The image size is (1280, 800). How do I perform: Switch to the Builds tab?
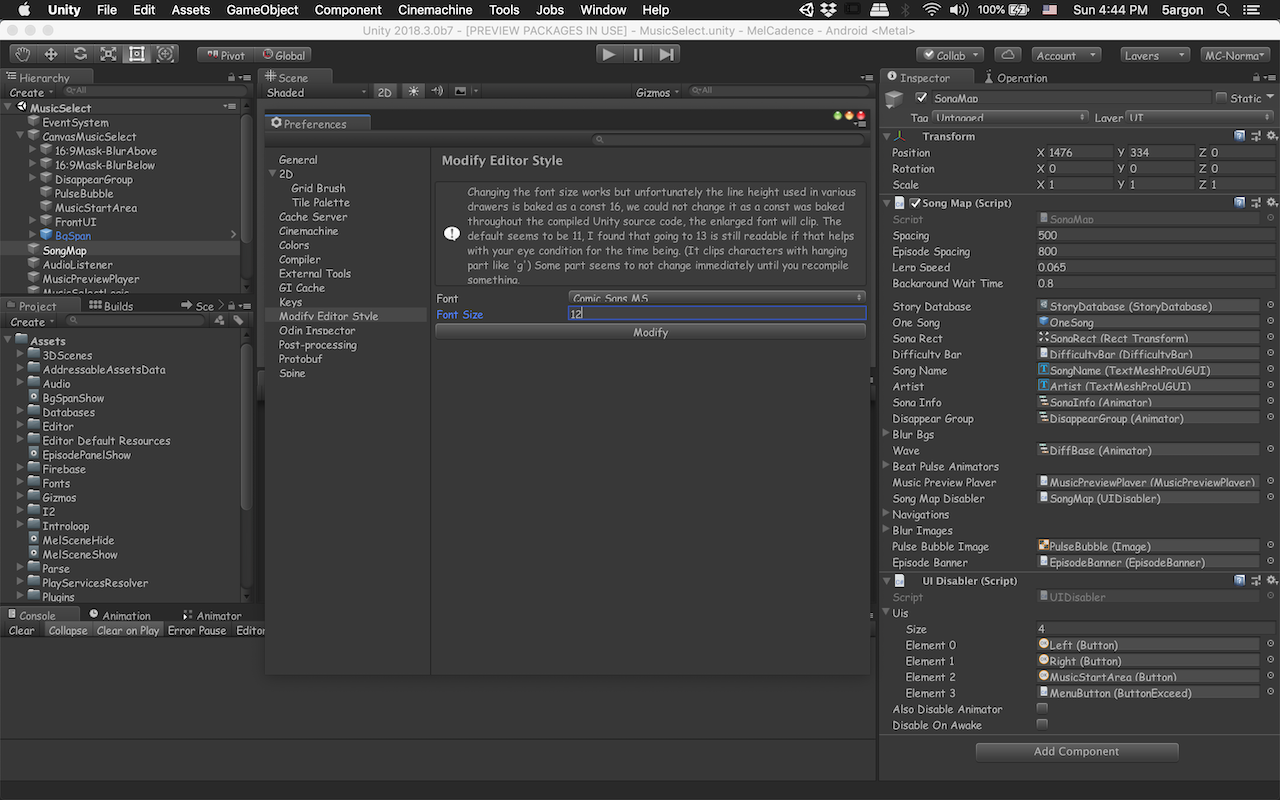(x=110, y=306)
